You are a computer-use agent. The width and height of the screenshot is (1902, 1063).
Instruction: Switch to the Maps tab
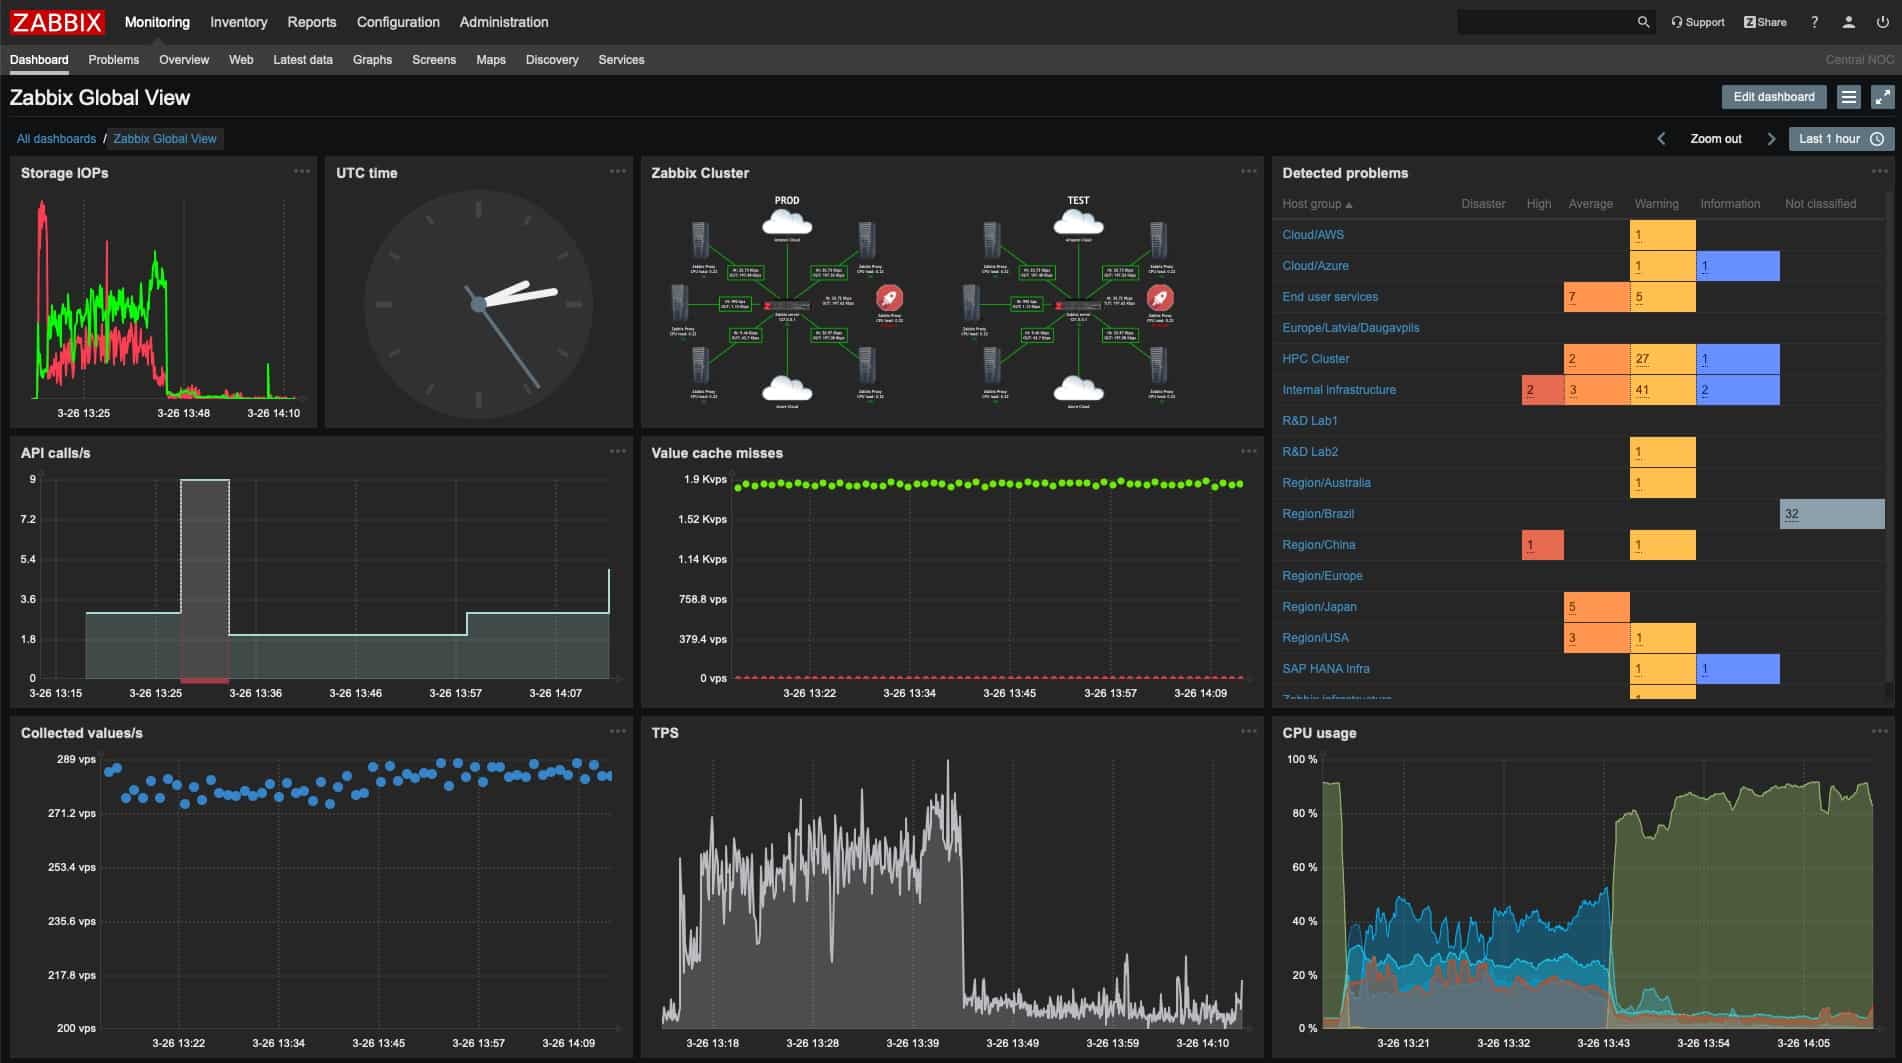pos(491,60)
